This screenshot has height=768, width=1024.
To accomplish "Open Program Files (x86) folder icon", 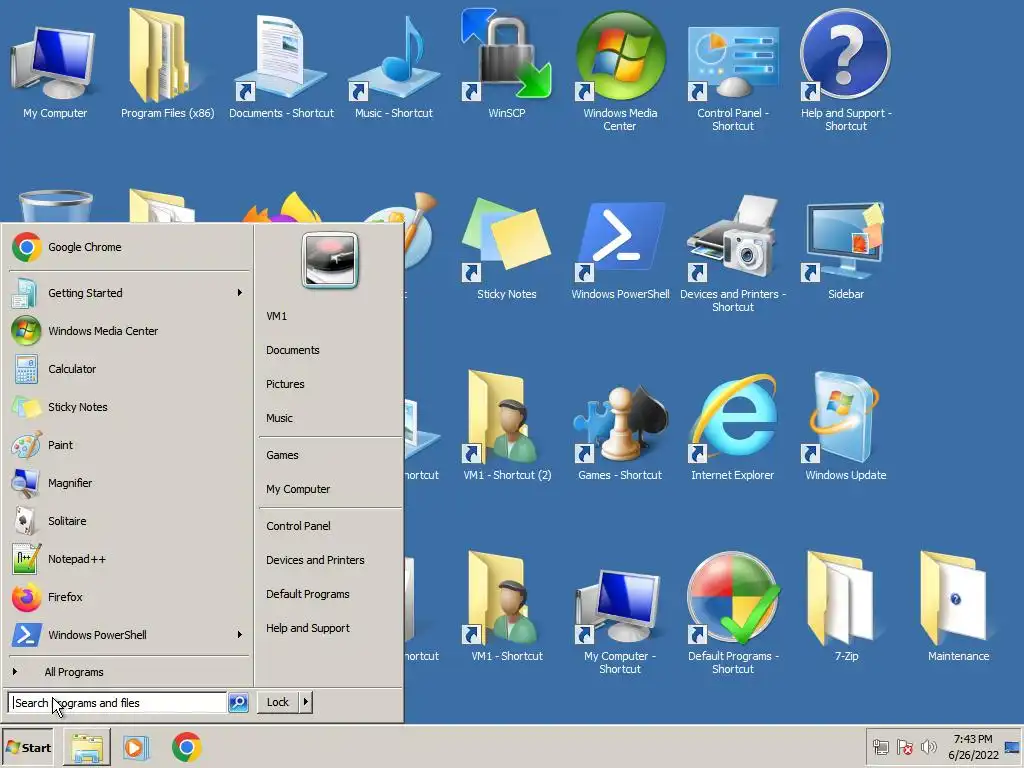I will click(167, 64).
